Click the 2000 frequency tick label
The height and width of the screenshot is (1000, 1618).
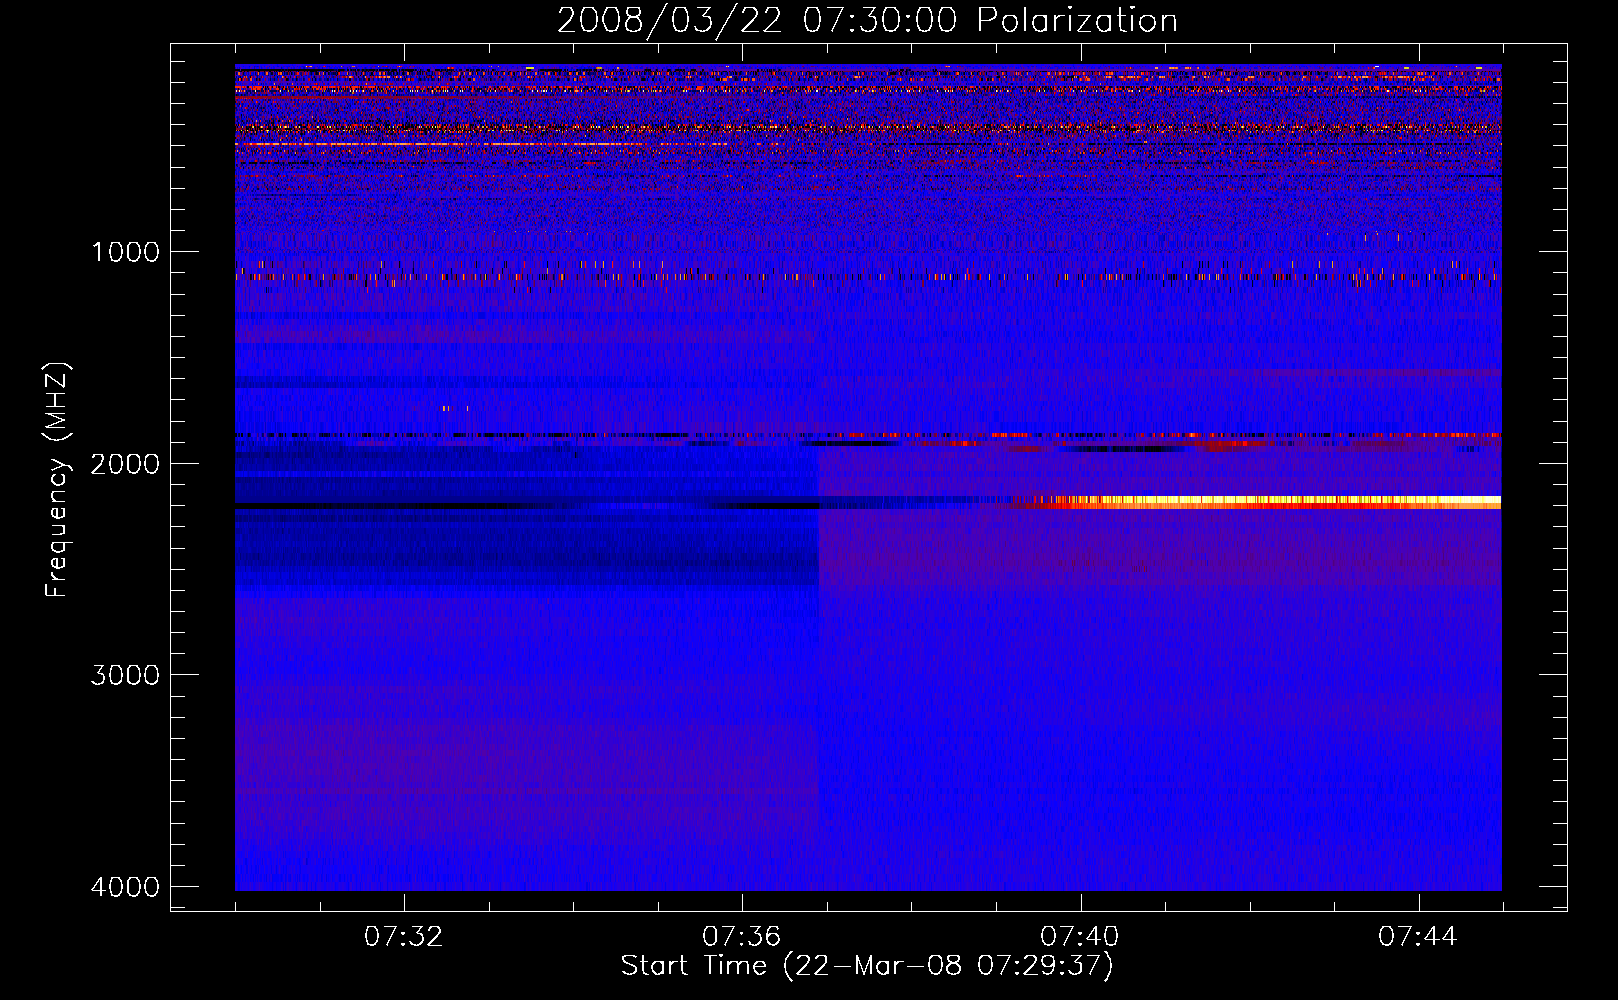pyautogui.click(x=125, y=463)
